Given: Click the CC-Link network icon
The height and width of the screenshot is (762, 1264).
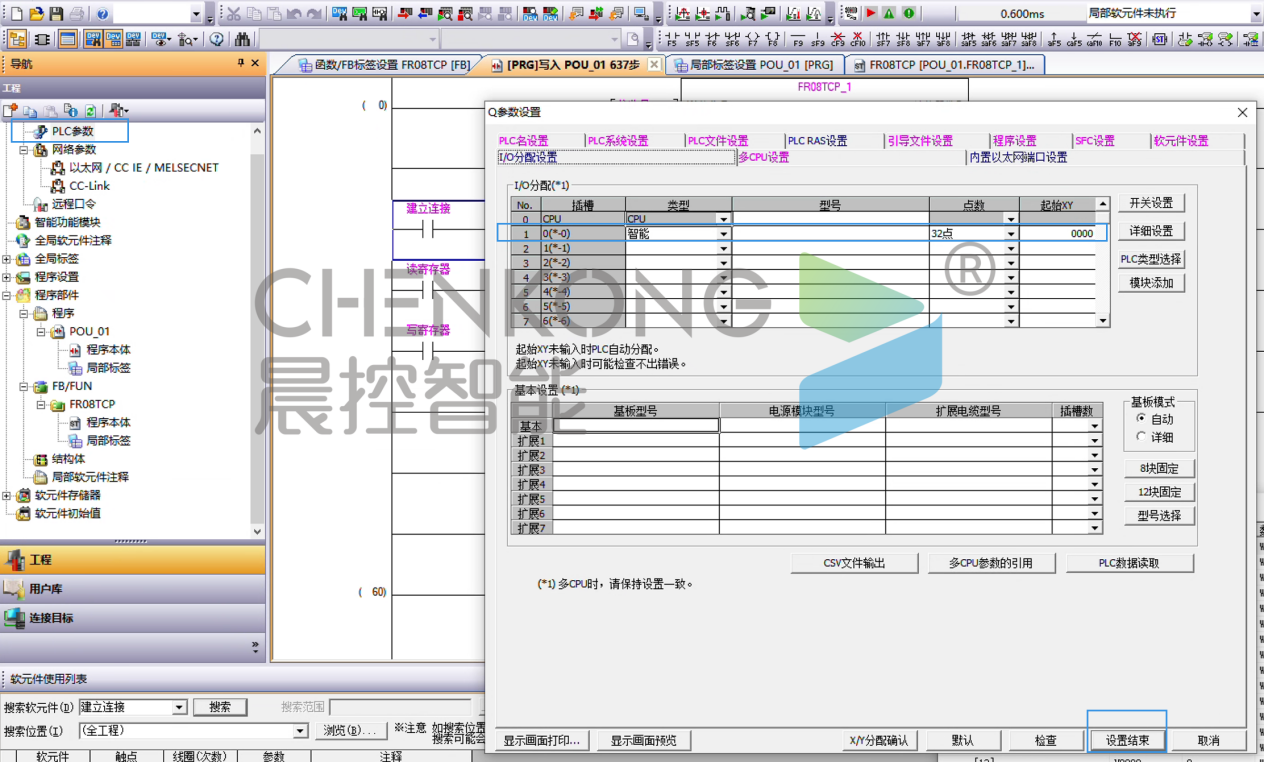Looking at the screenshot, I should coord(58,186).
